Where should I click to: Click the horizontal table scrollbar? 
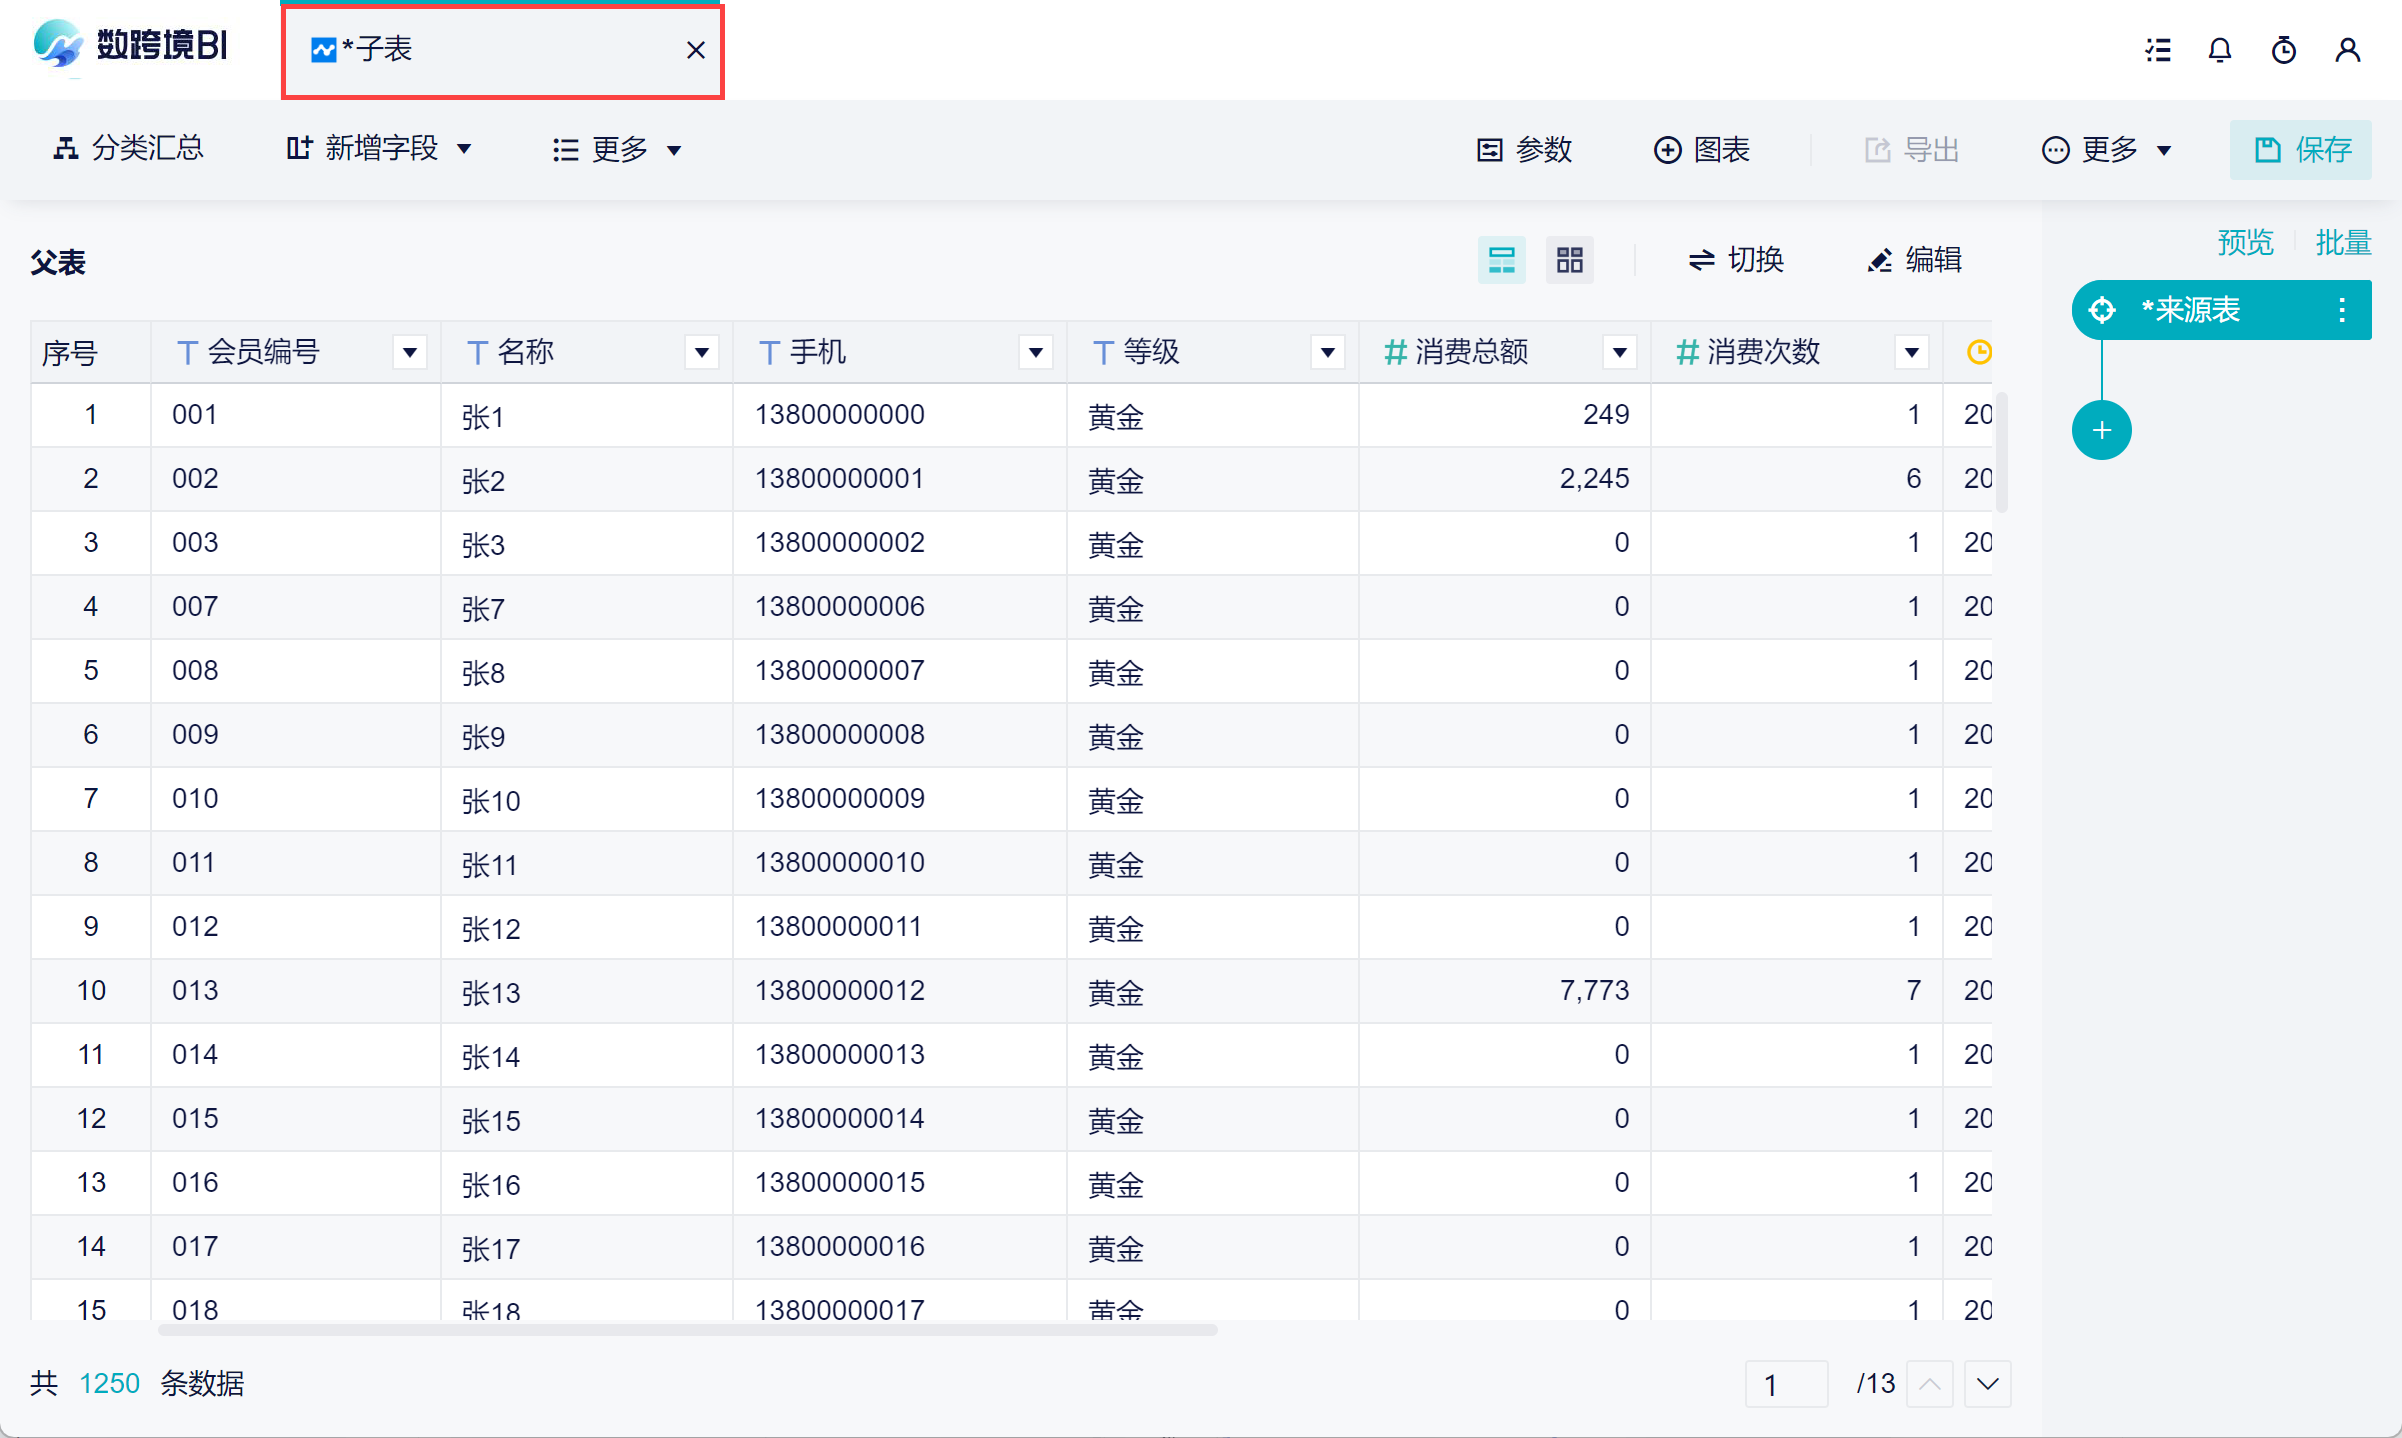tap(688, 1330)
